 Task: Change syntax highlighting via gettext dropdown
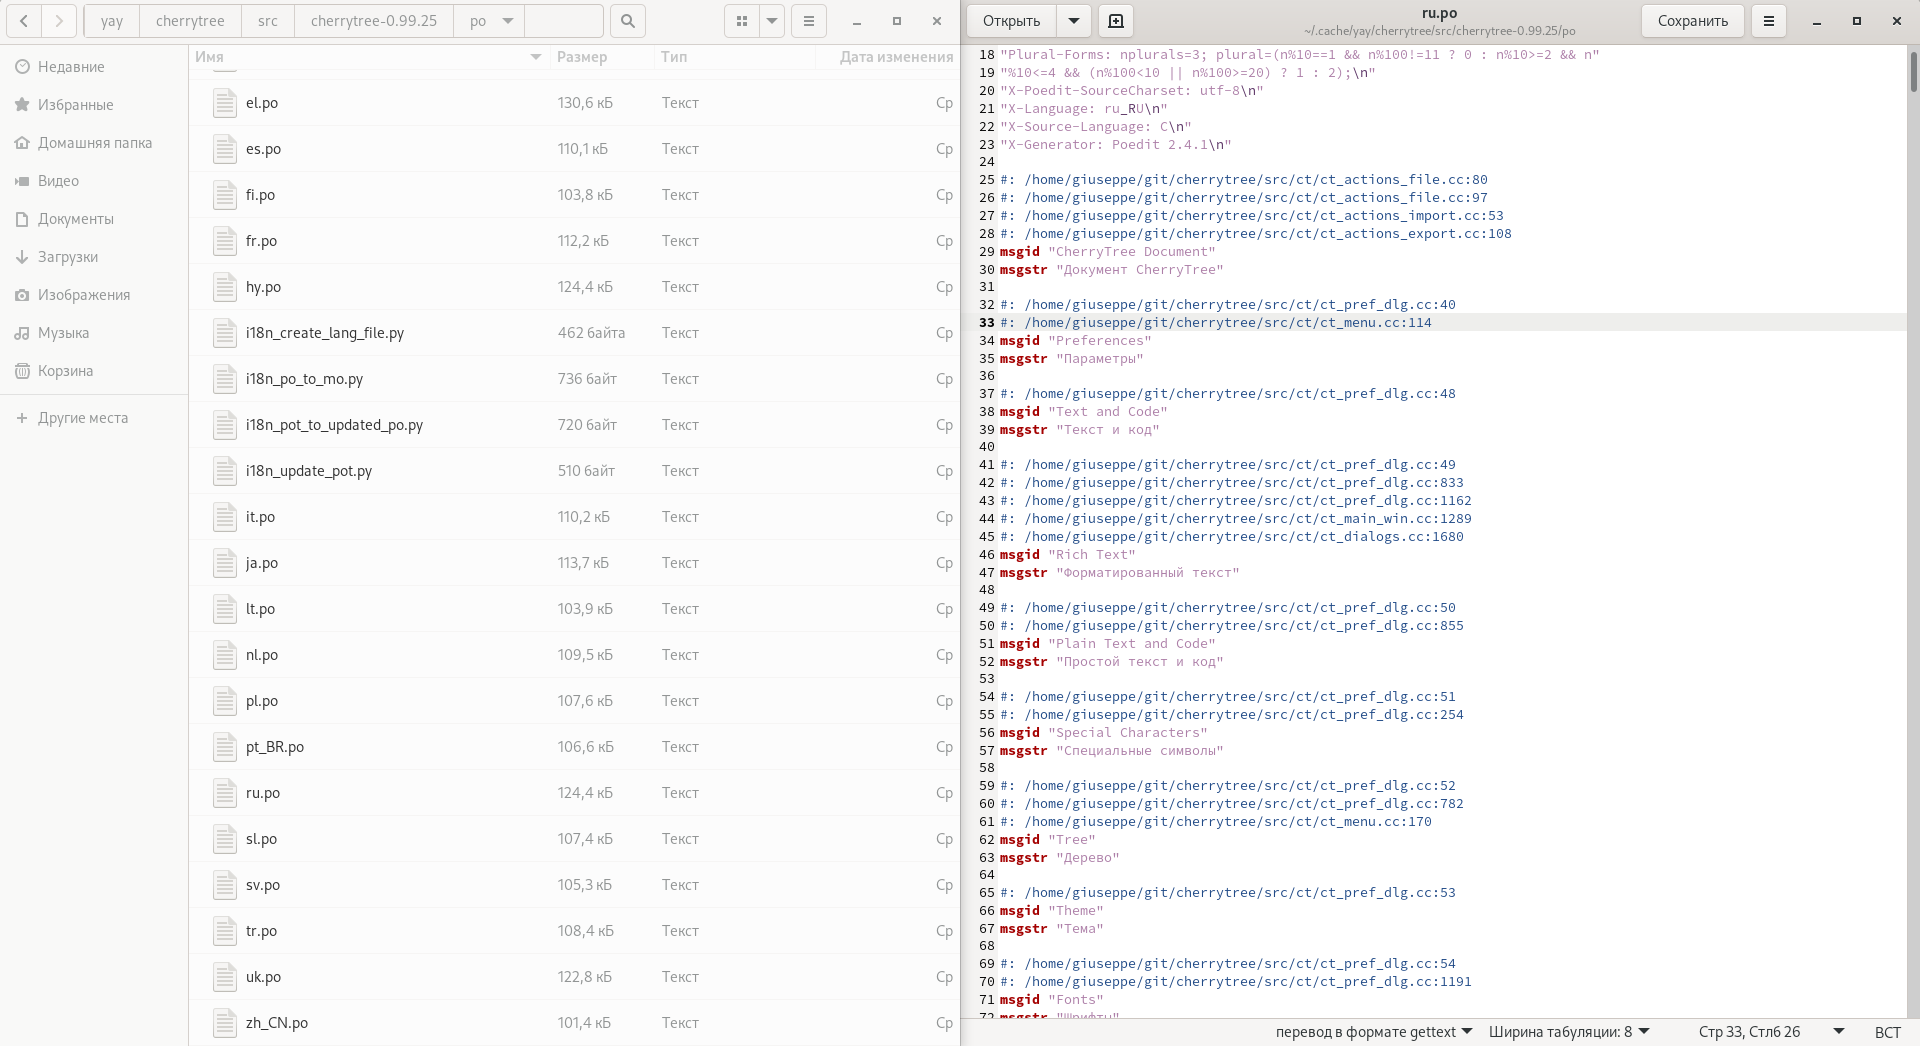1372,1032
